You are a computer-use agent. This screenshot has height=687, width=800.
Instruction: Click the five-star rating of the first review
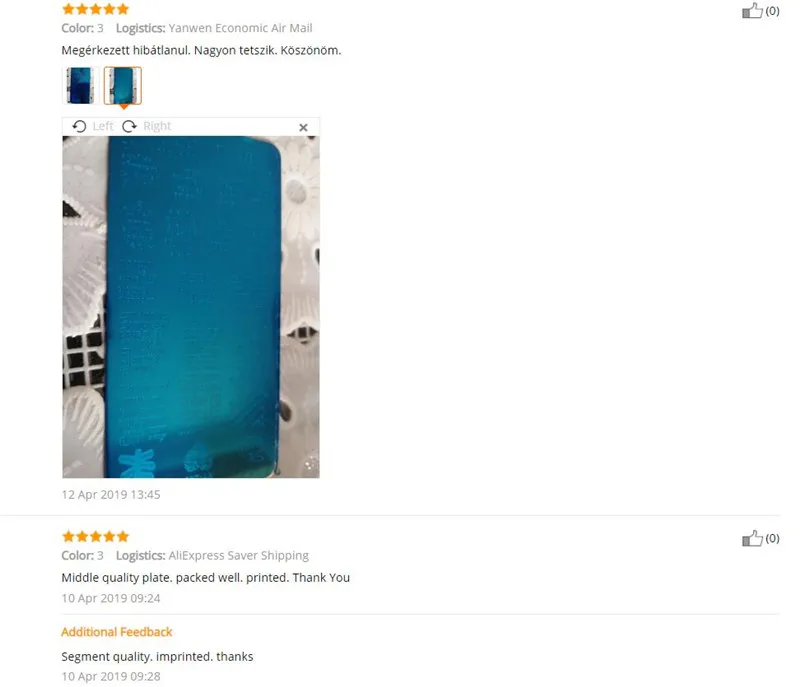95,9
